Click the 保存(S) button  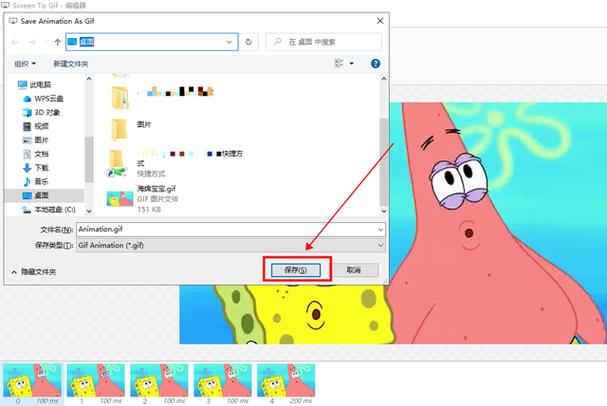[296, 270]
